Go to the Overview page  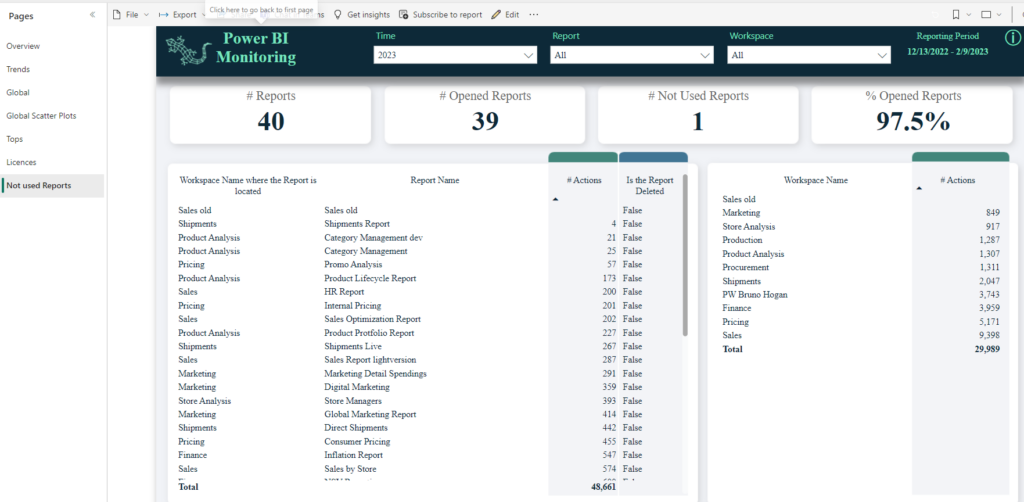23,46
